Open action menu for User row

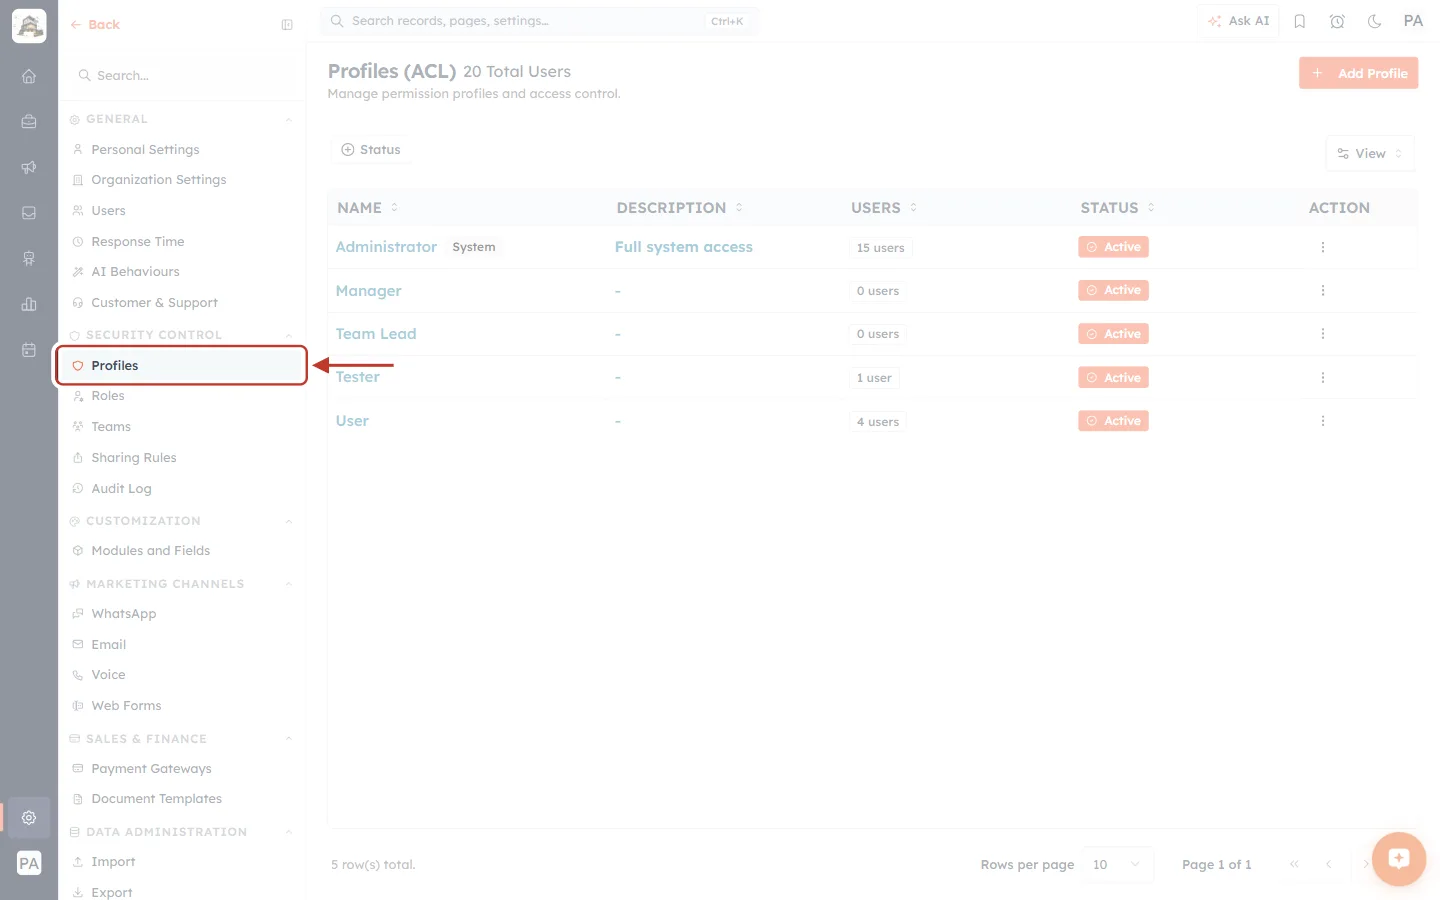(x=1323, y=421)
